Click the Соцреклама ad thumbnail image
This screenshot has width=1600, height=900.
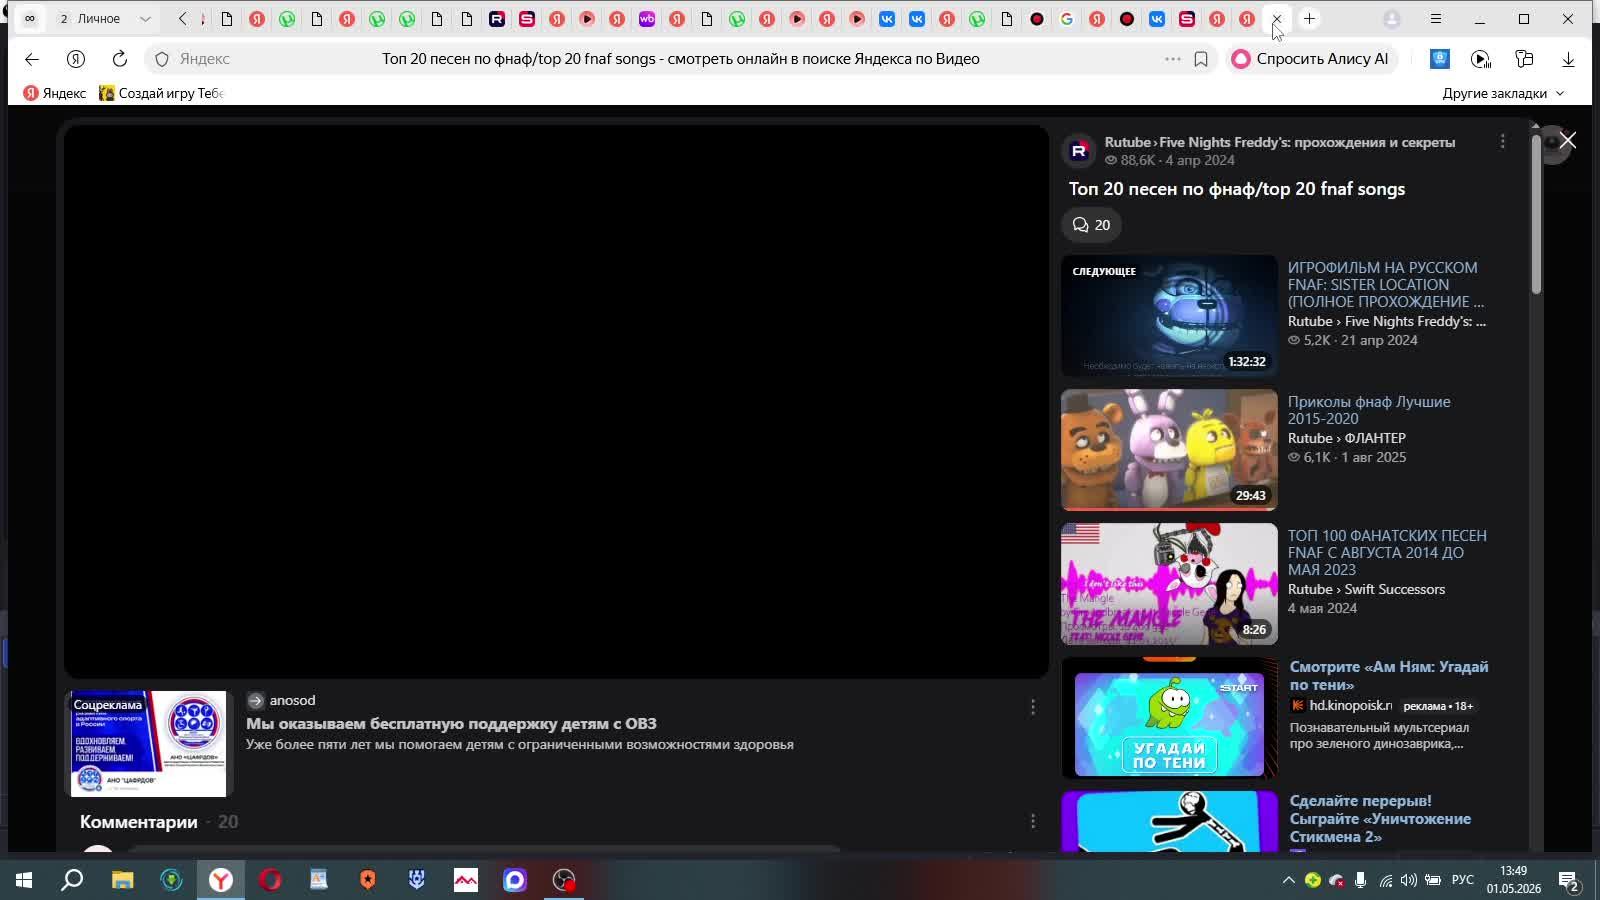point(148,743)
